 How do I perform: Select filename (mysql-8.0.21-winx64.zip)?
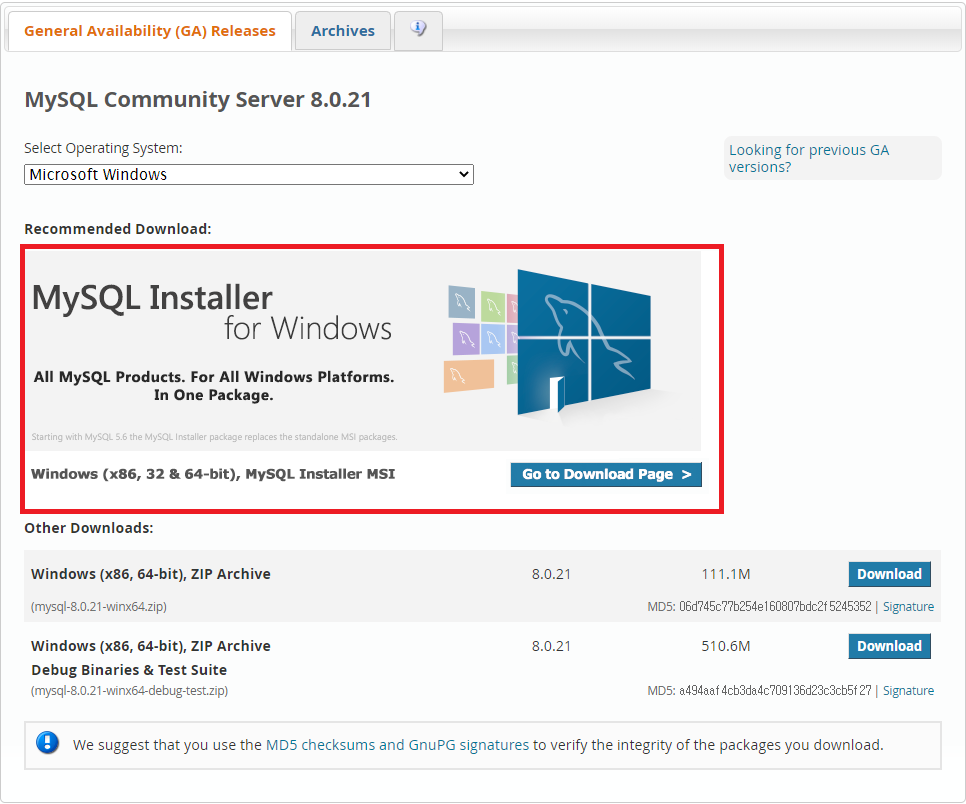coord(99,607)
